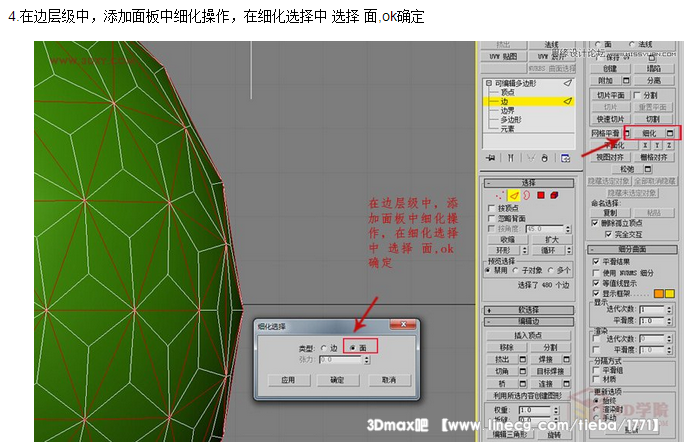The height and width of the screenshot is (442, 688).
Task: Toggle Show End Result icon
Action: [511, 158]
